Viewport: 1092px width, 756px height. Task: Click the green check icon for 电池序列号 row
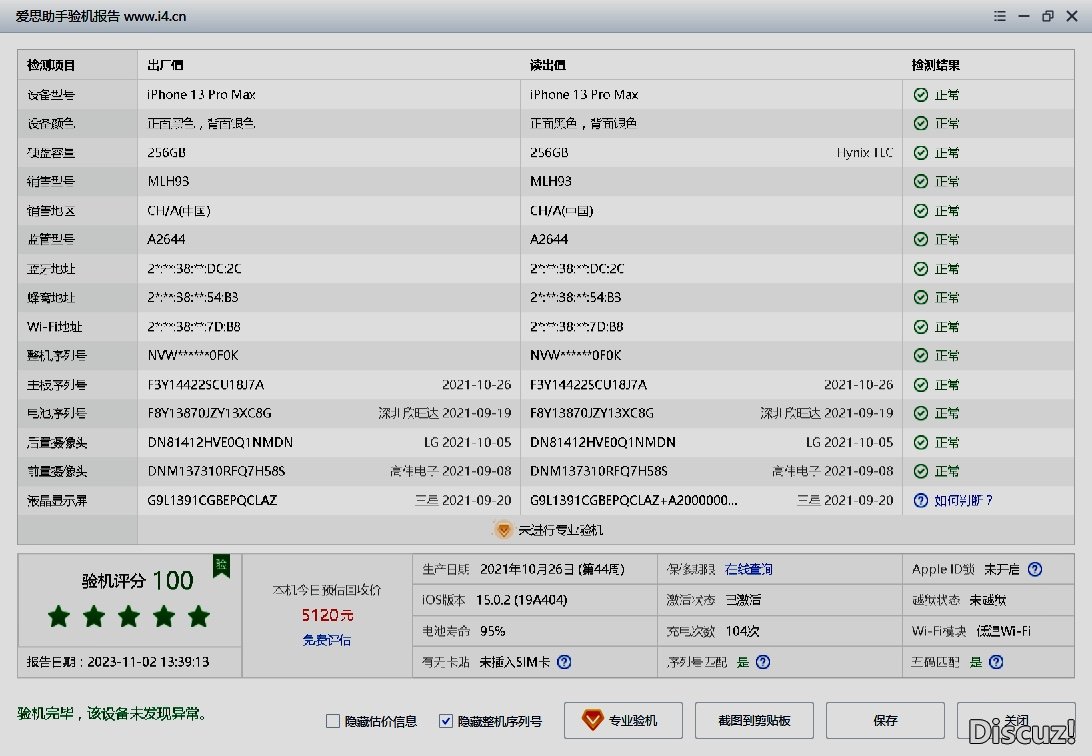[921, 414]
